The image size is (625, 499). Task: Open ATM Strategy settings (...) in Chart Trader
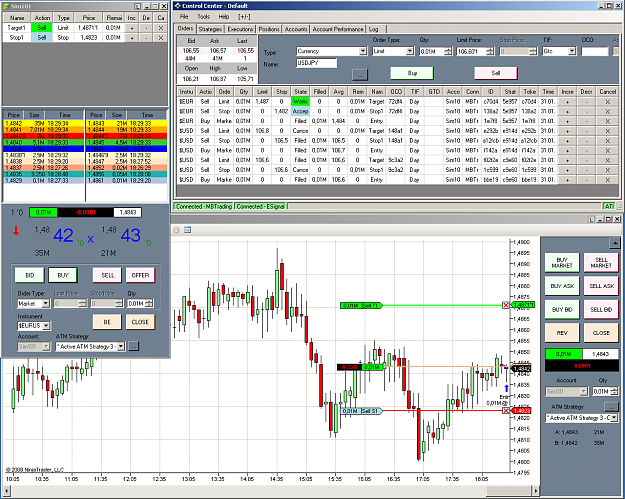(x=610, y=407)
